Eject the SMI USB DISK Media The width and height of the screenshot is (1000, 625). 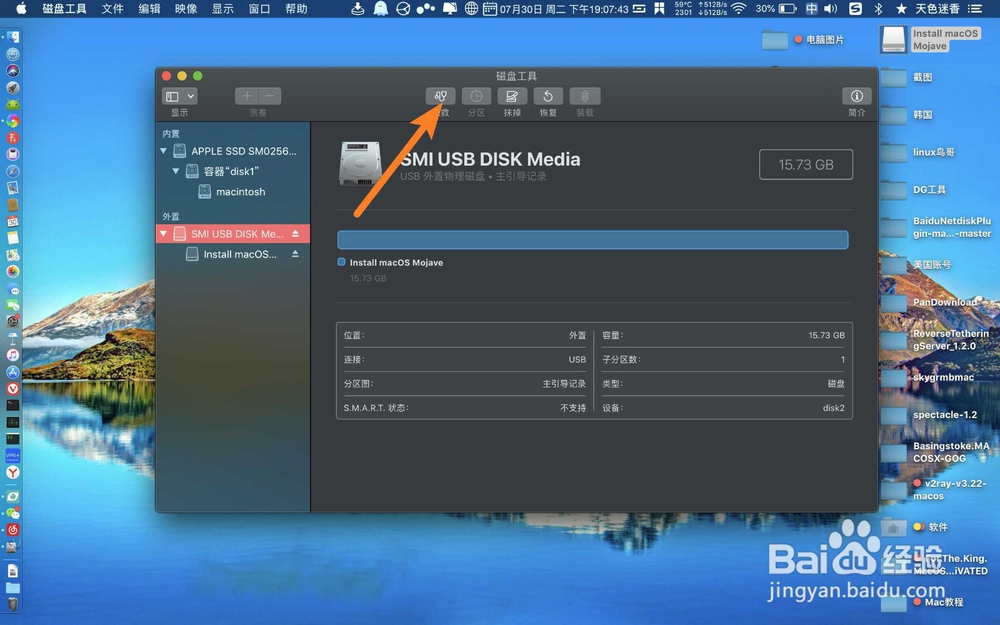coord(295,234)
